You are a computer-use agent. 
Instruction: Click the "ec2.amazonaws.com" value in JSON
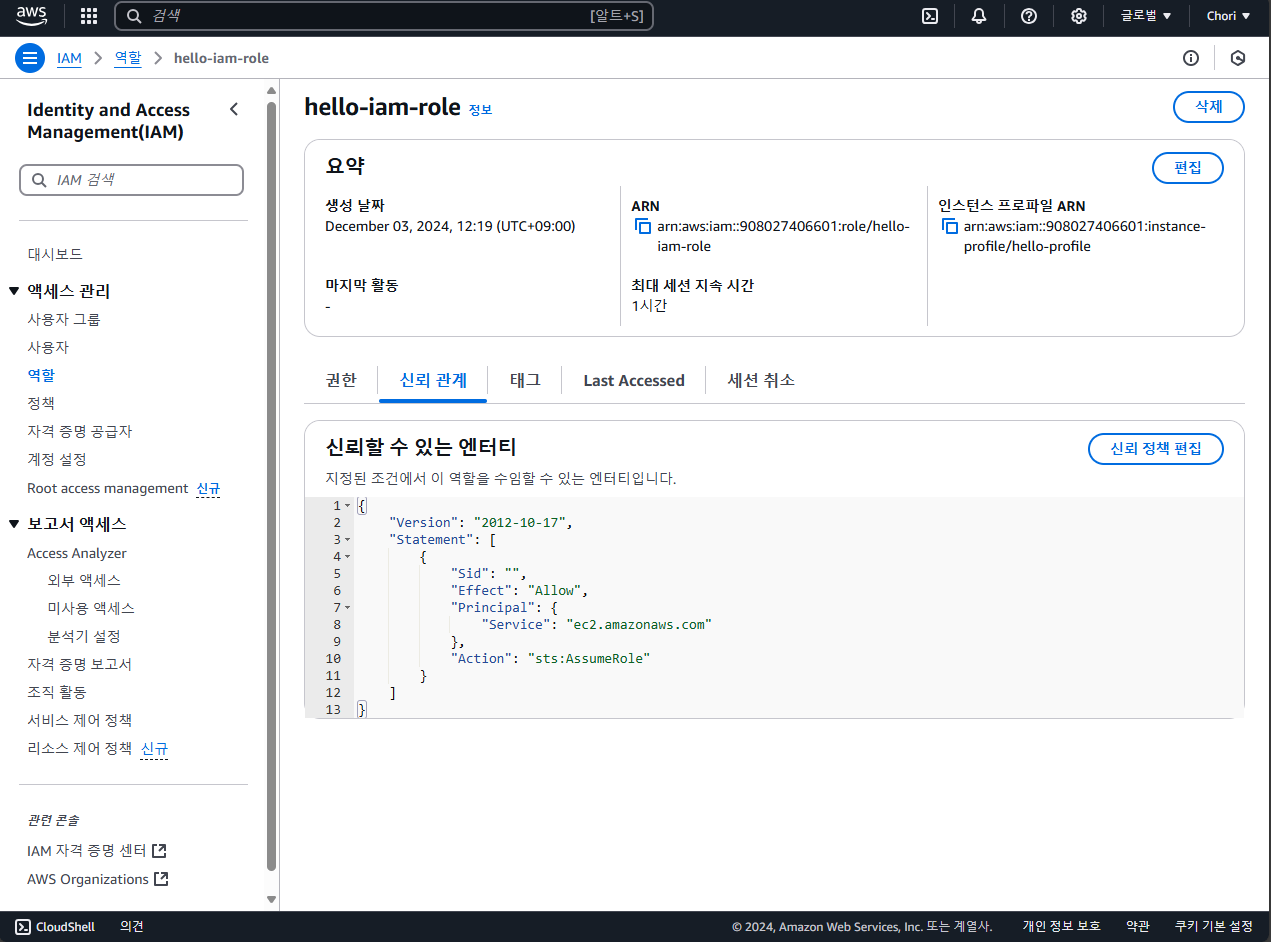tap(638, 624)
